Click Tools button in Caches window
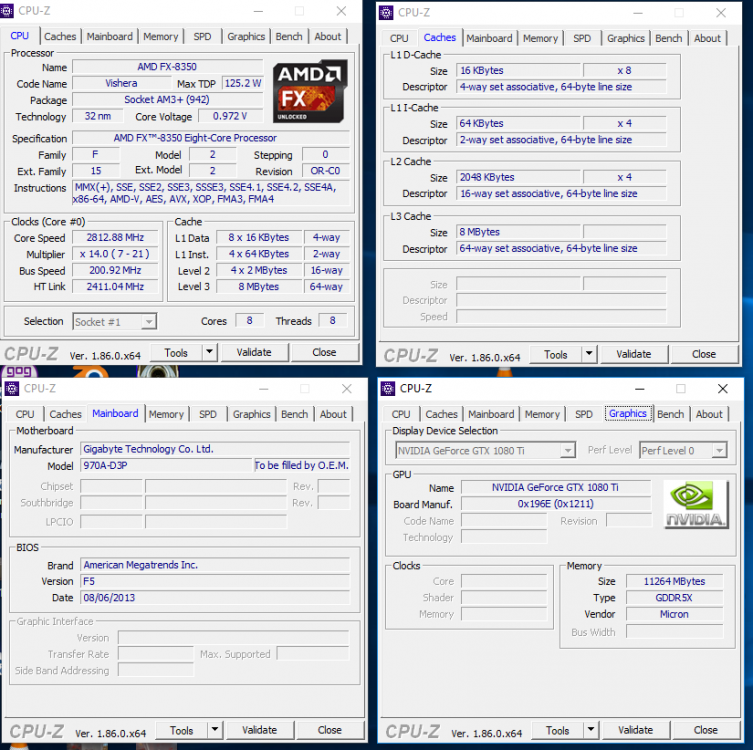This screenshot has height=750, width=753. coord(556,354)
